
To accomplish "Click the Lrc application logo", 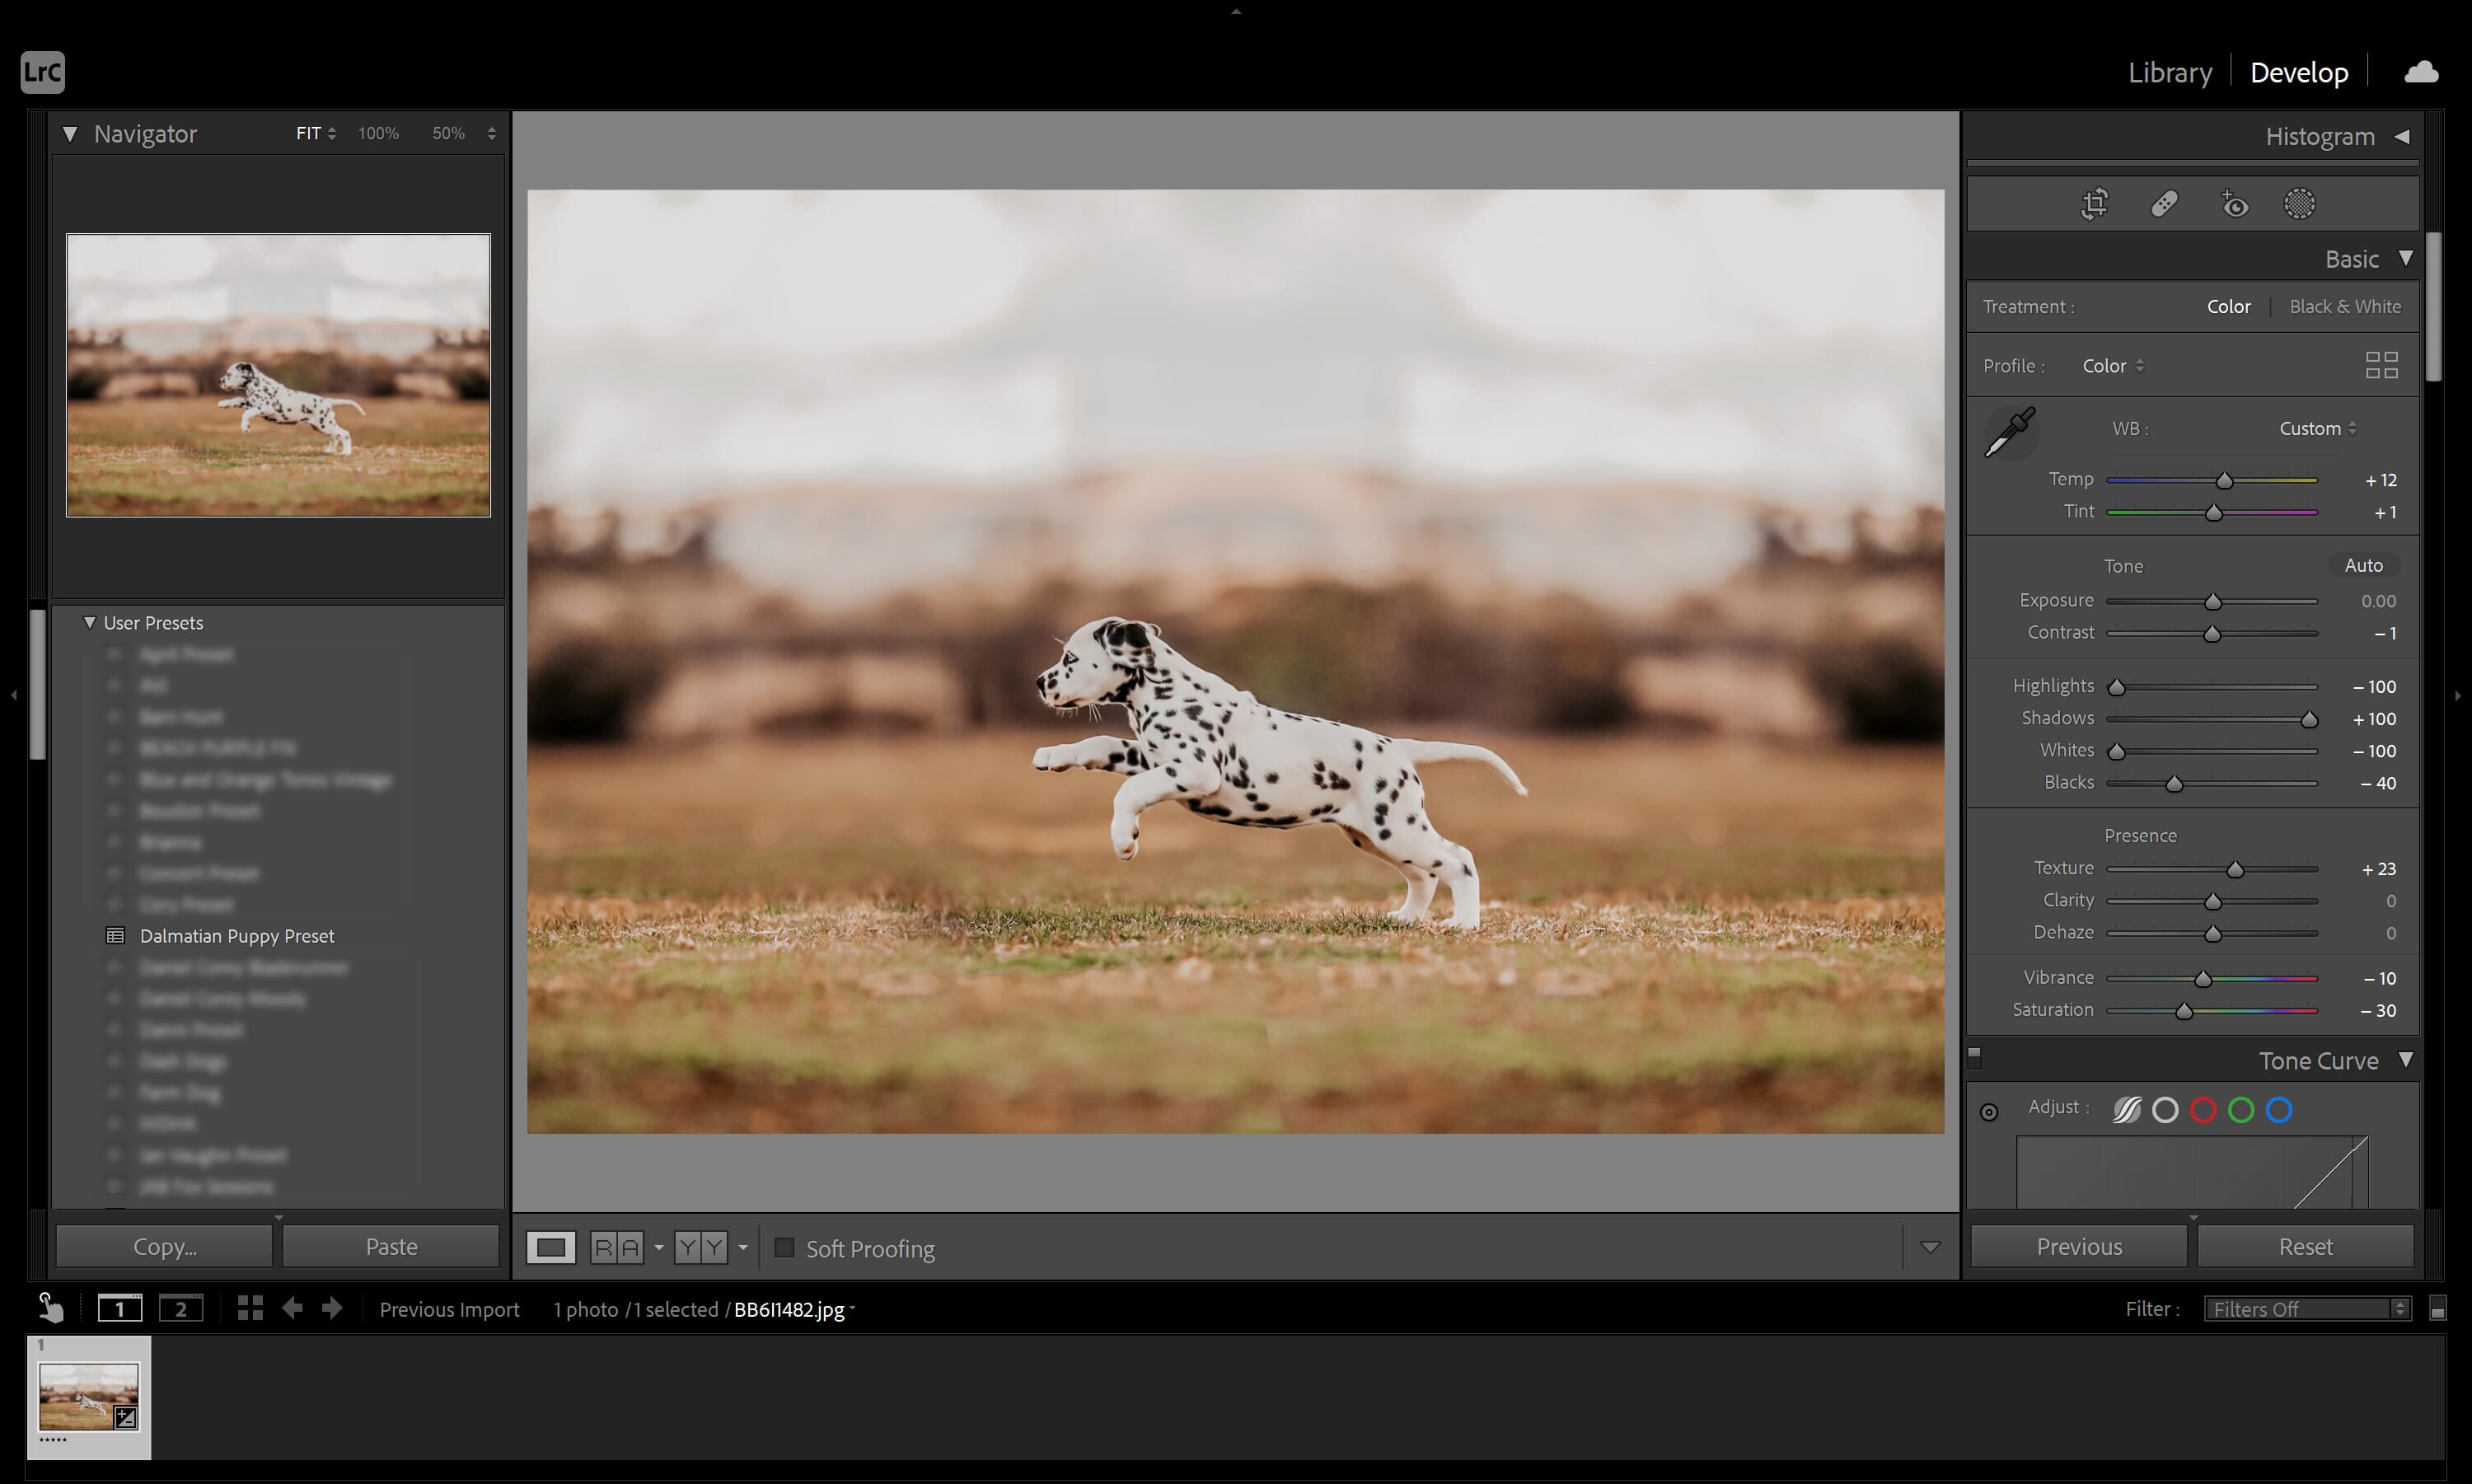I will tap(42, 72).
